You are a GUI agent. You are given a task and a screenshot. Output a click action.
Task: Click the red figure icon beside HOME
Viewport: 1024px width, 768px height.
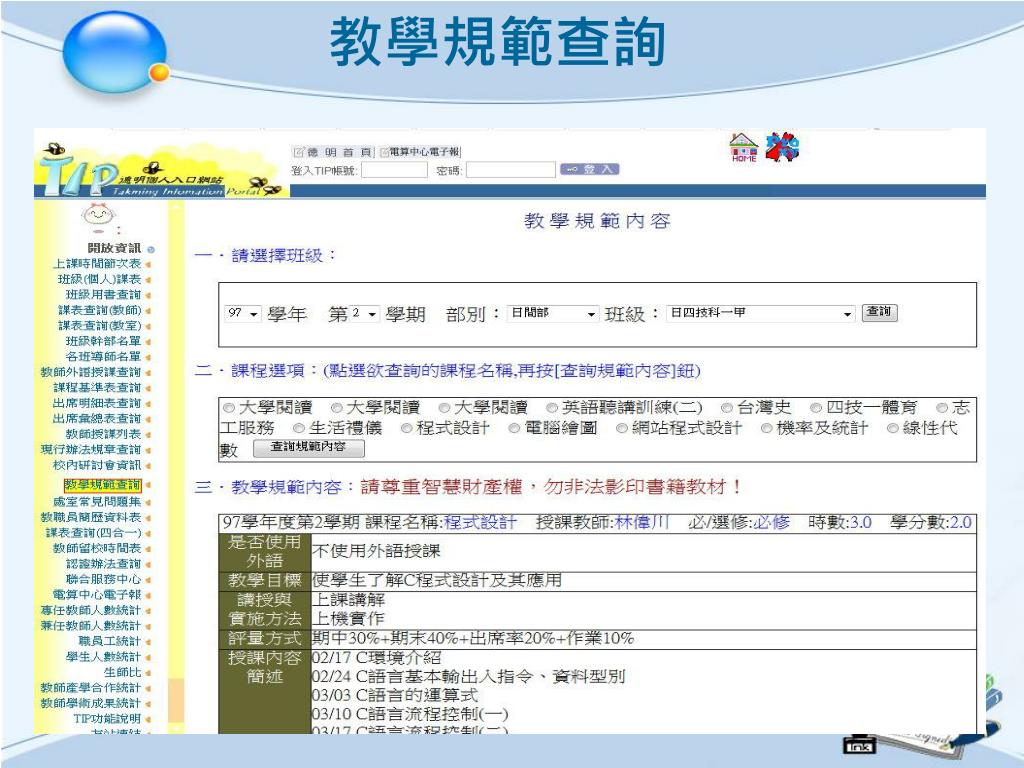pyautogui.click(x=782, y=147)
